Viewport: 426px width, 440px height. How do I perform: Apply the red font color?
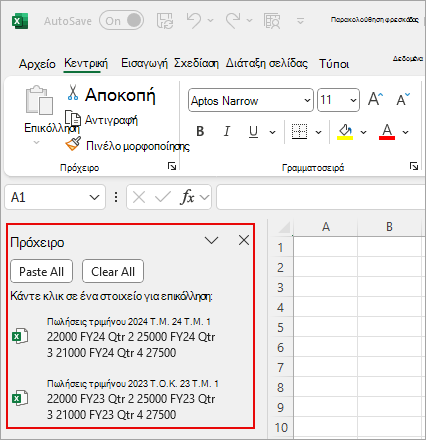tap(387, 132)
